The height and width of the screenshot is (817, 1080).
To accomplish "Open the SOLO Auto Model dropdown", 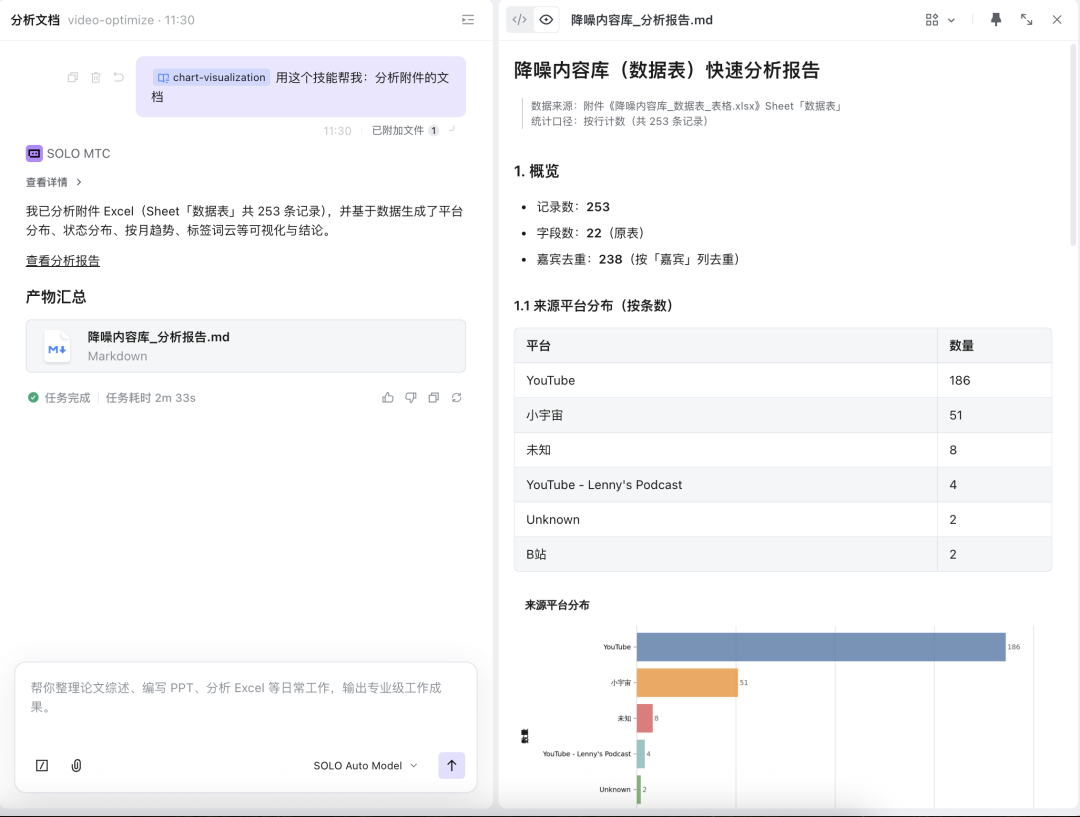I will click(x=365, y=765).
